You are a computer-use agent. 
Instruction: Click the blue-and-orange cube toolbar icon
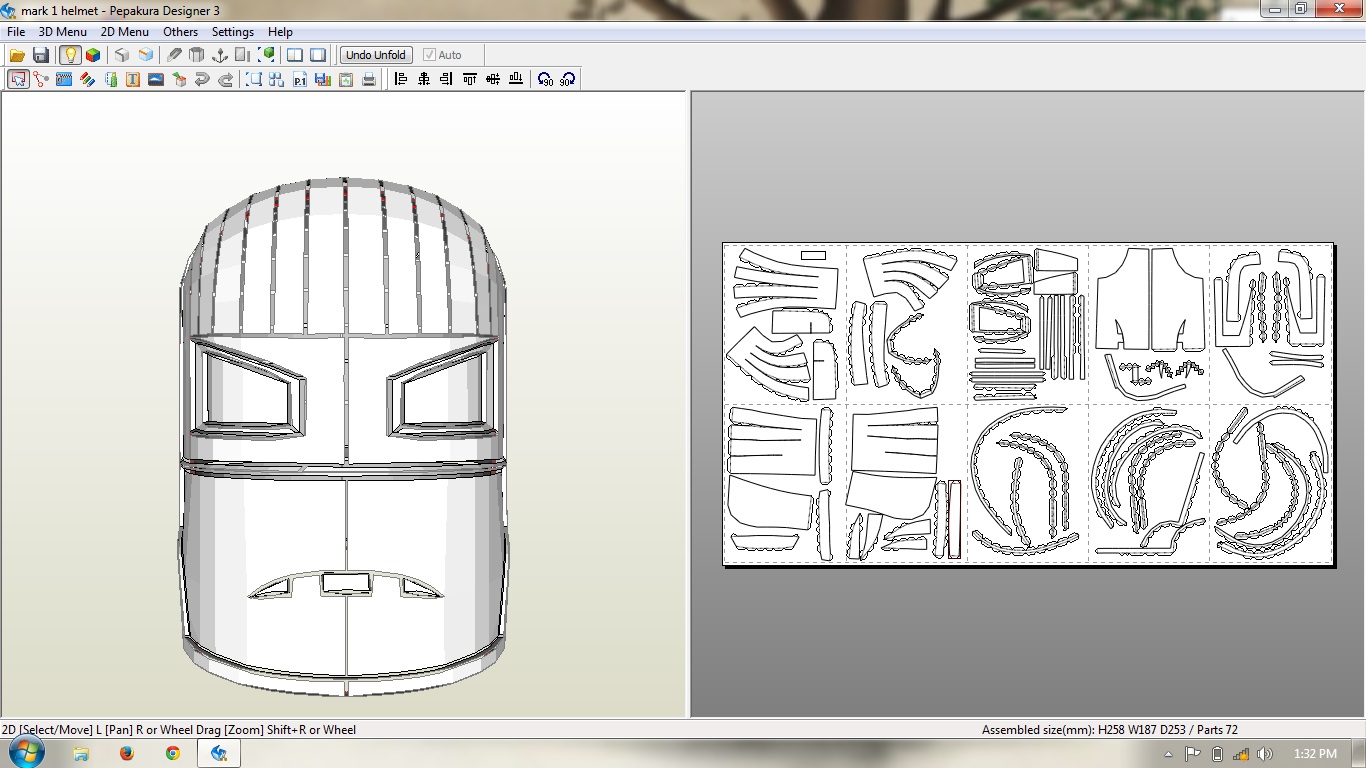pyautogui.click(x=146, y=55)
